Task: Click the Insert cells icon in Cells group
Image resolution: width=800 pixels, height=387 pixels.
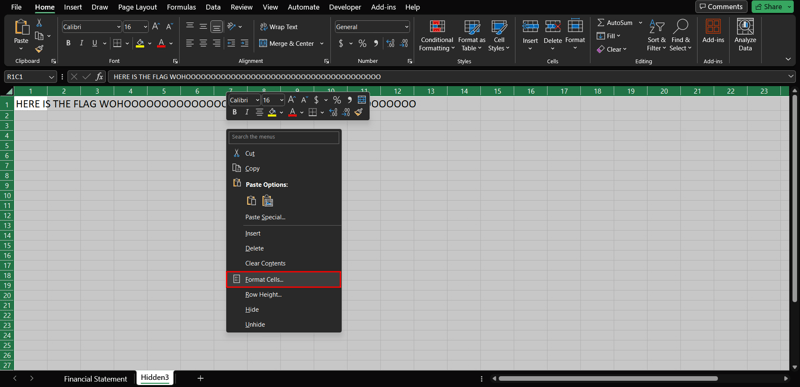Action: pyautogui.click(x=530, y=27)
